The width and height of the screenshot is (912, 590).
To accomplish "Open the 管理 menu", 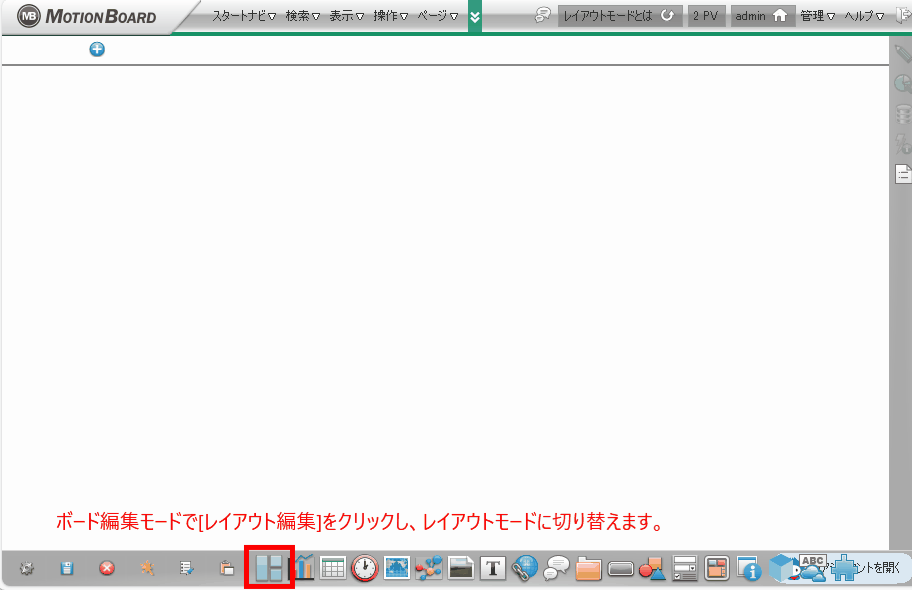I will click(817, 16).
